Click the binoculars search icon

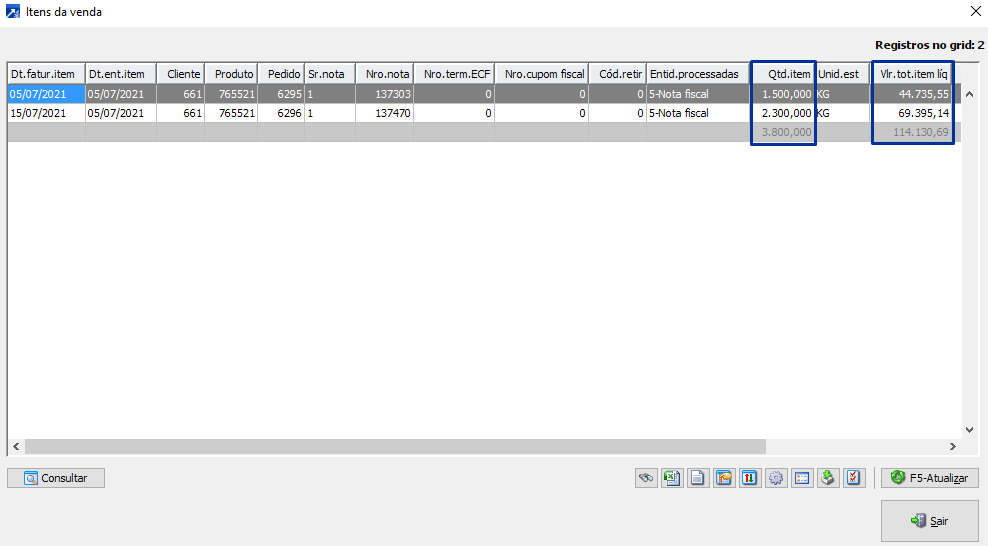click(646, 478)
